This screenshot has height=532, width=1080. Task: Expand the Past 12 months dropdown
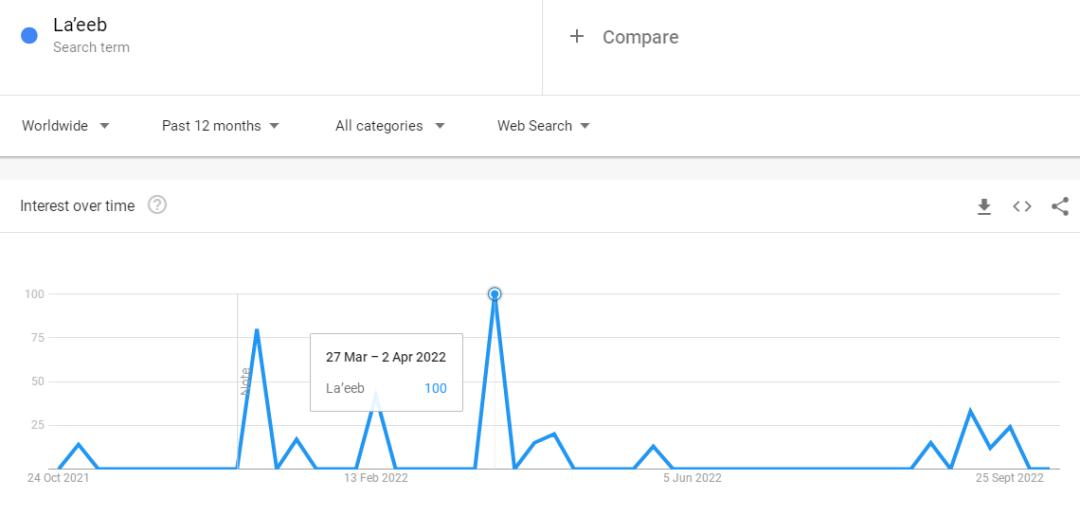220,126
